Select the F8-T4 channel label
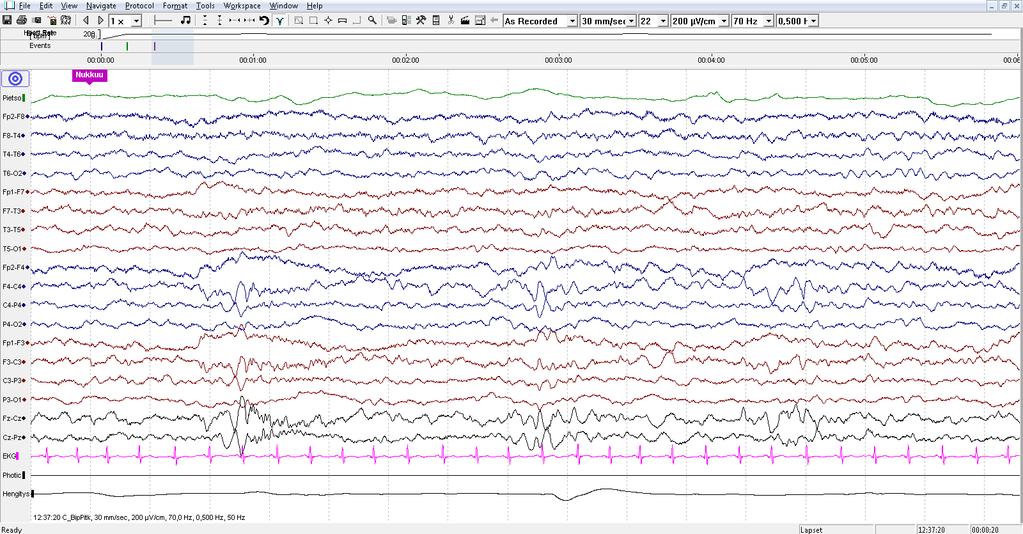The height and width of the screenshot is (534, 1023). pyautogui.click(x=13, y=136)
